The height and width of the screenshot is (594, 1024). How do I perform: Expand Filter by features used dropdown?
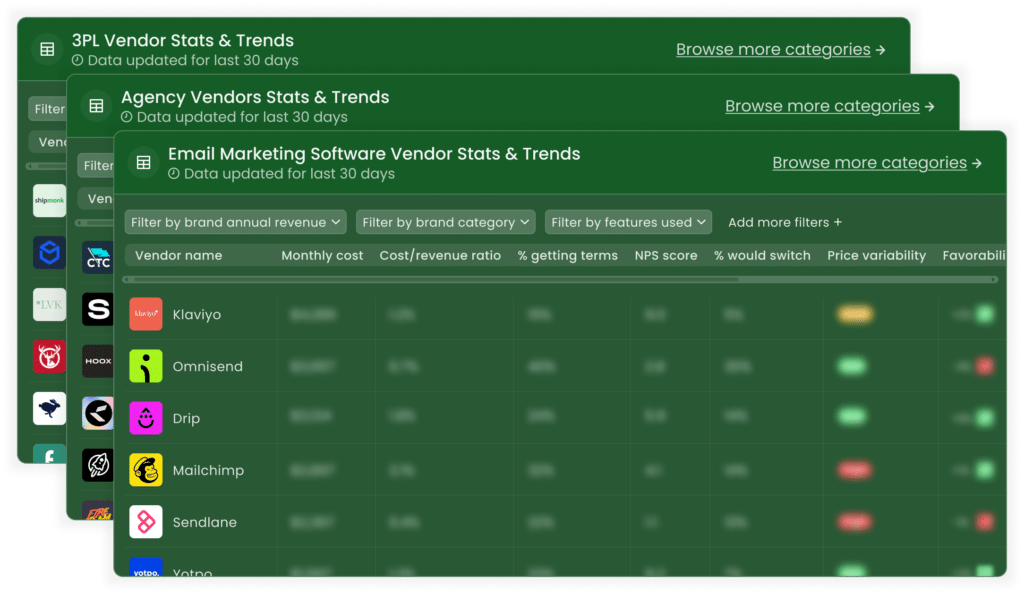[x=628, y=223]
